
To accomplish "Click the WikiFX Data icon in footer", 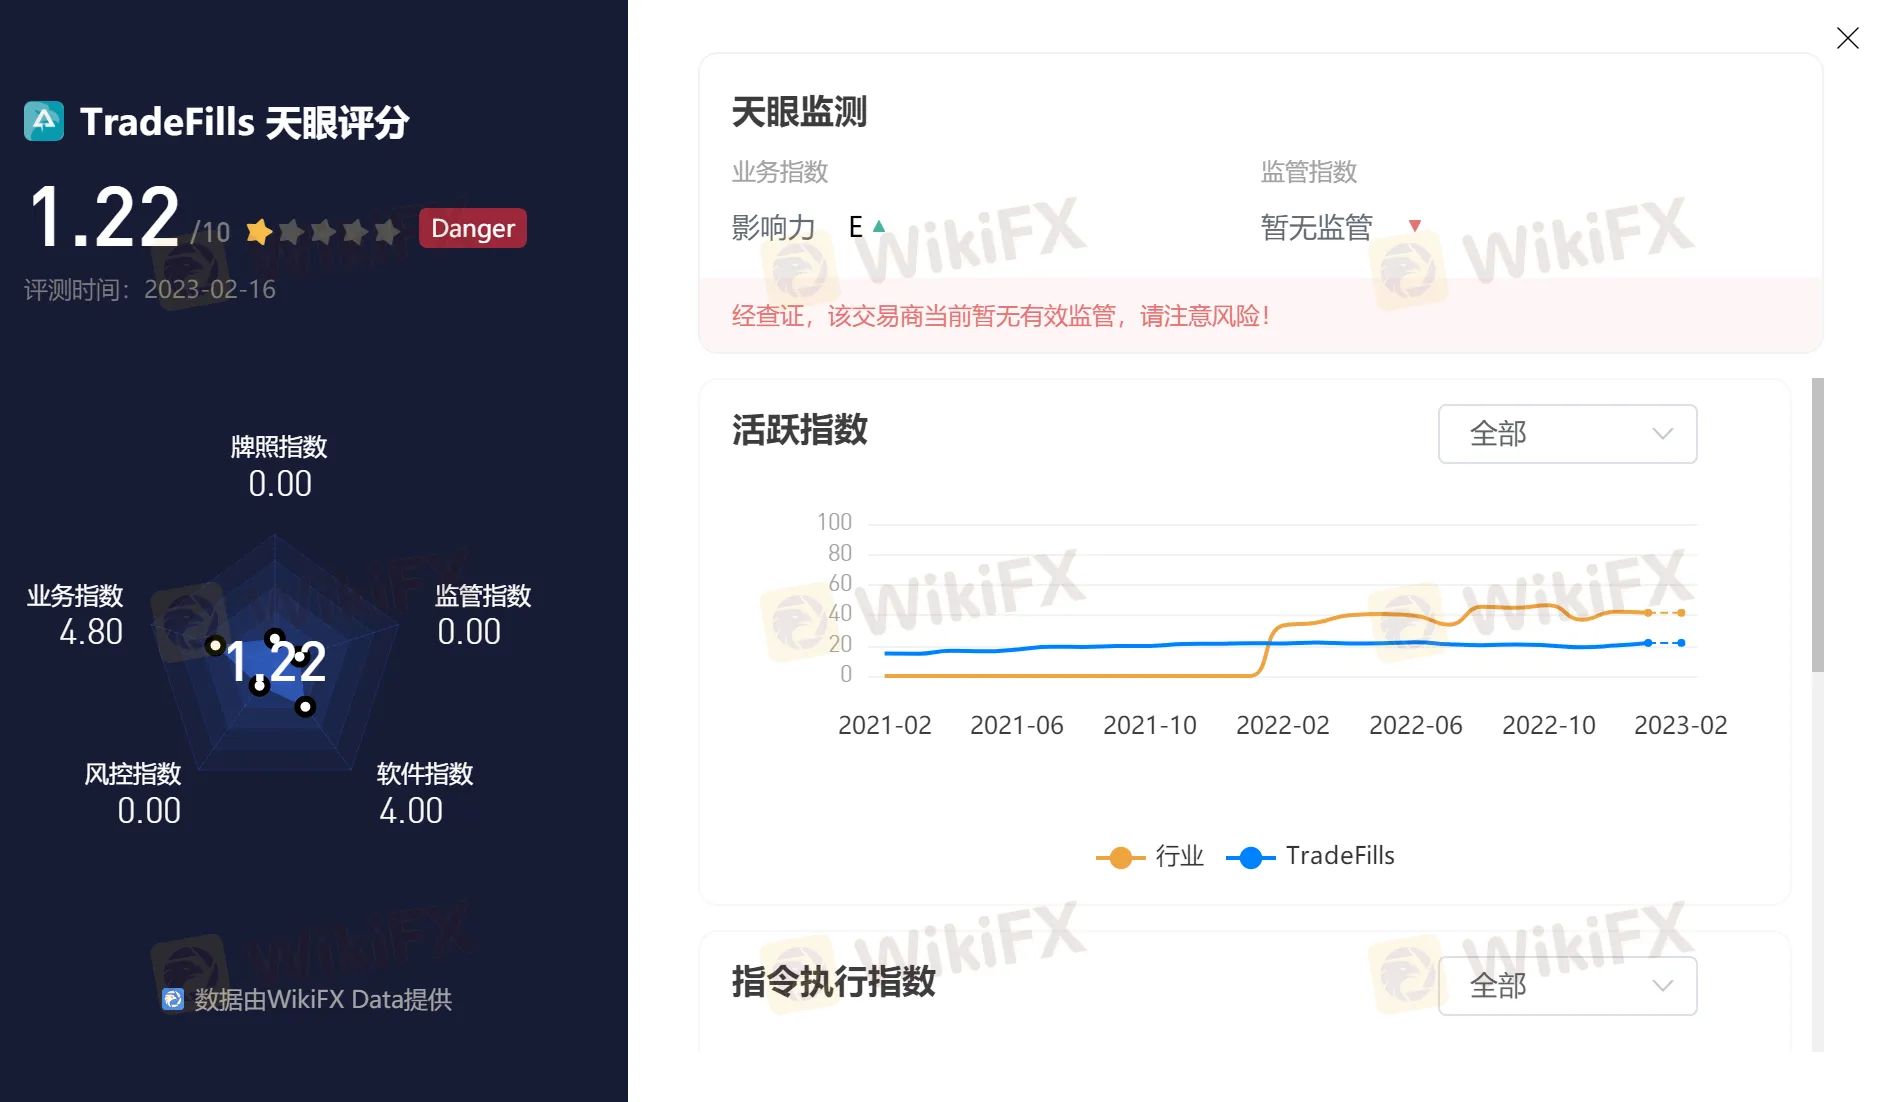I will click(173, 999).
